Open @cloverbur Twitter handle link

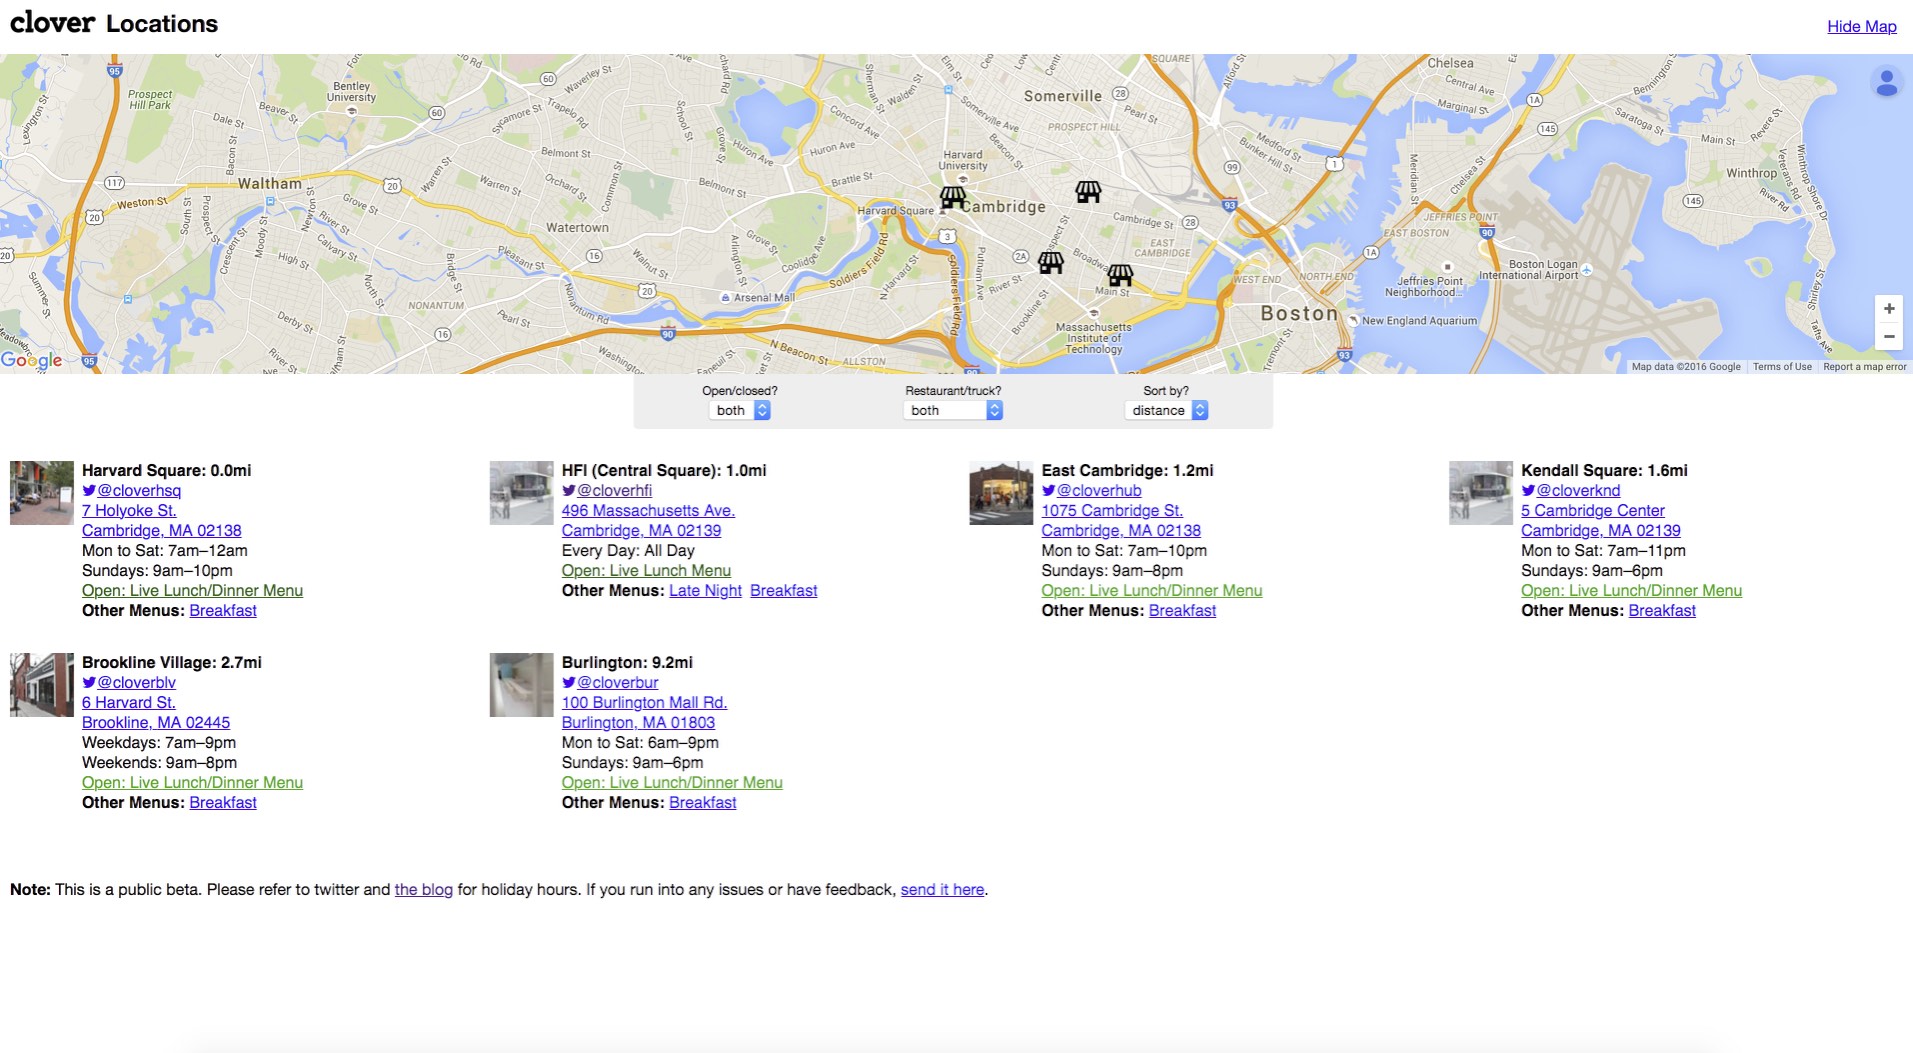click(617, 682)
